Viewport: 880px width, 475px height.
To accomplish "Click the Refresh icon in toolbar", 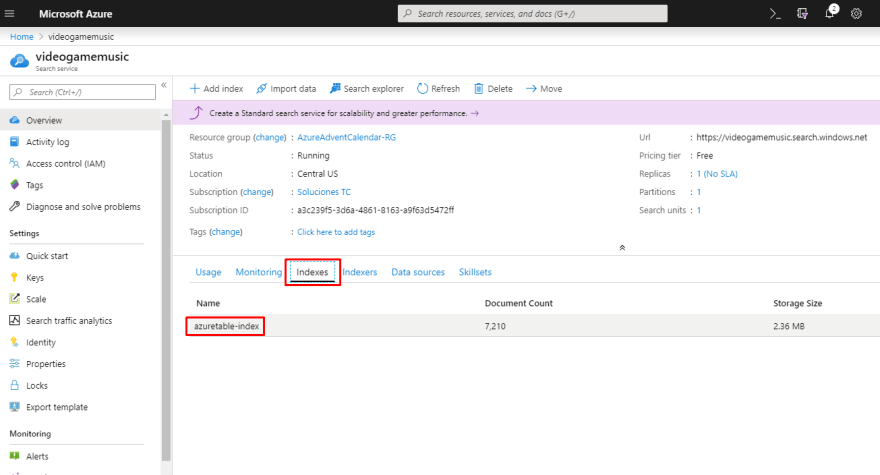I will click(x=423, y=89).
